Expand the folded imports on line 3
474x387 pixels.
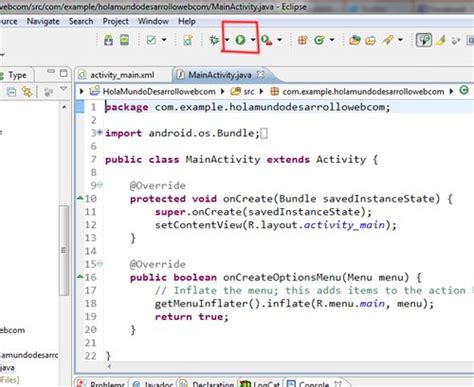pyautogui.click(x=100, y=132)
